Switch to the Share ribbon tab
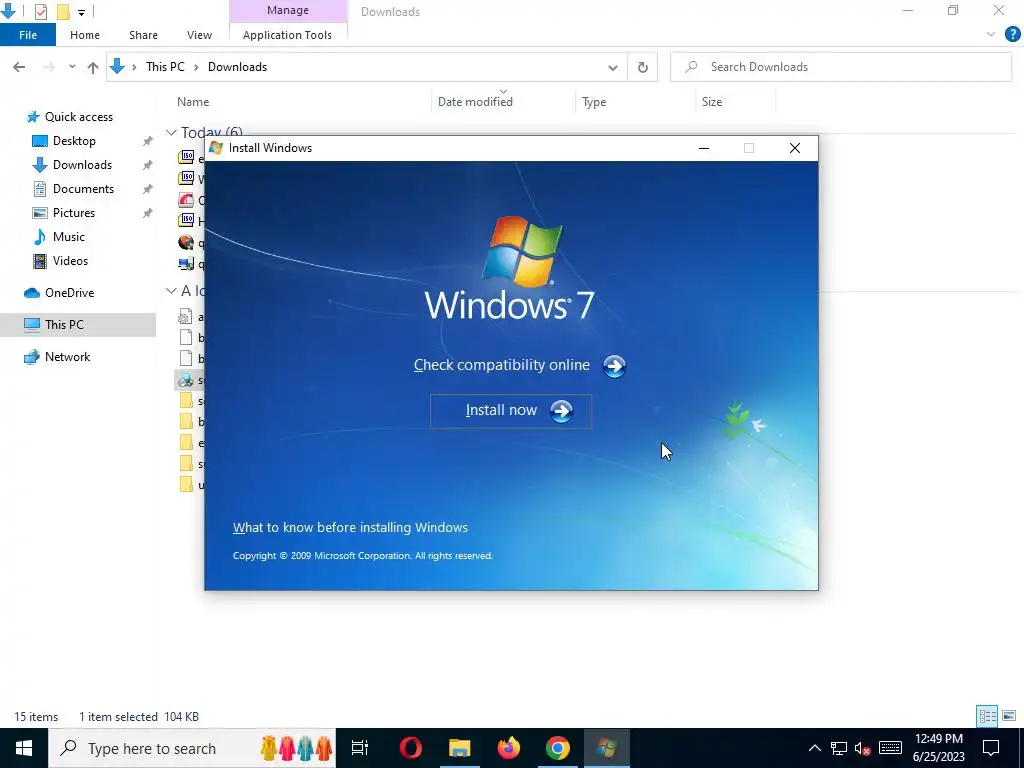Viewport: 1024px width, 768px height. (x=143, y=35)
